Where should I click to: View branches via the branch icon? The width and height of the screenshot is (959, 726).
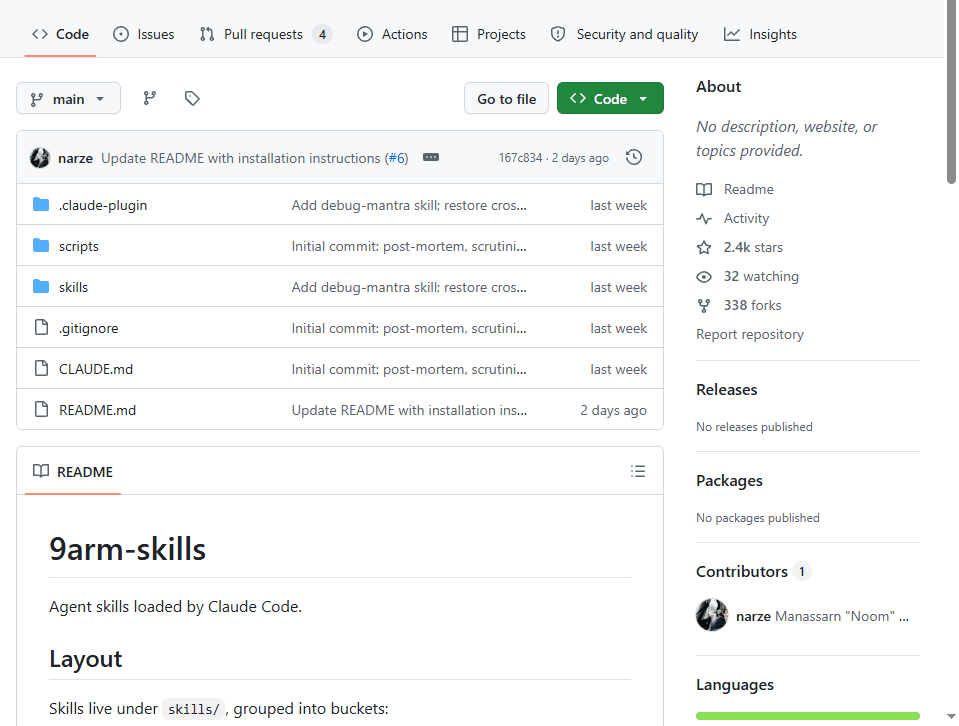pyautogui.click(x=150, y=98)
